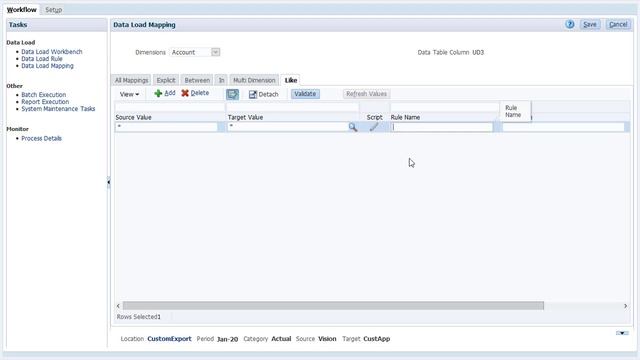Click the Refresh Values button

(x=367, y=94)
